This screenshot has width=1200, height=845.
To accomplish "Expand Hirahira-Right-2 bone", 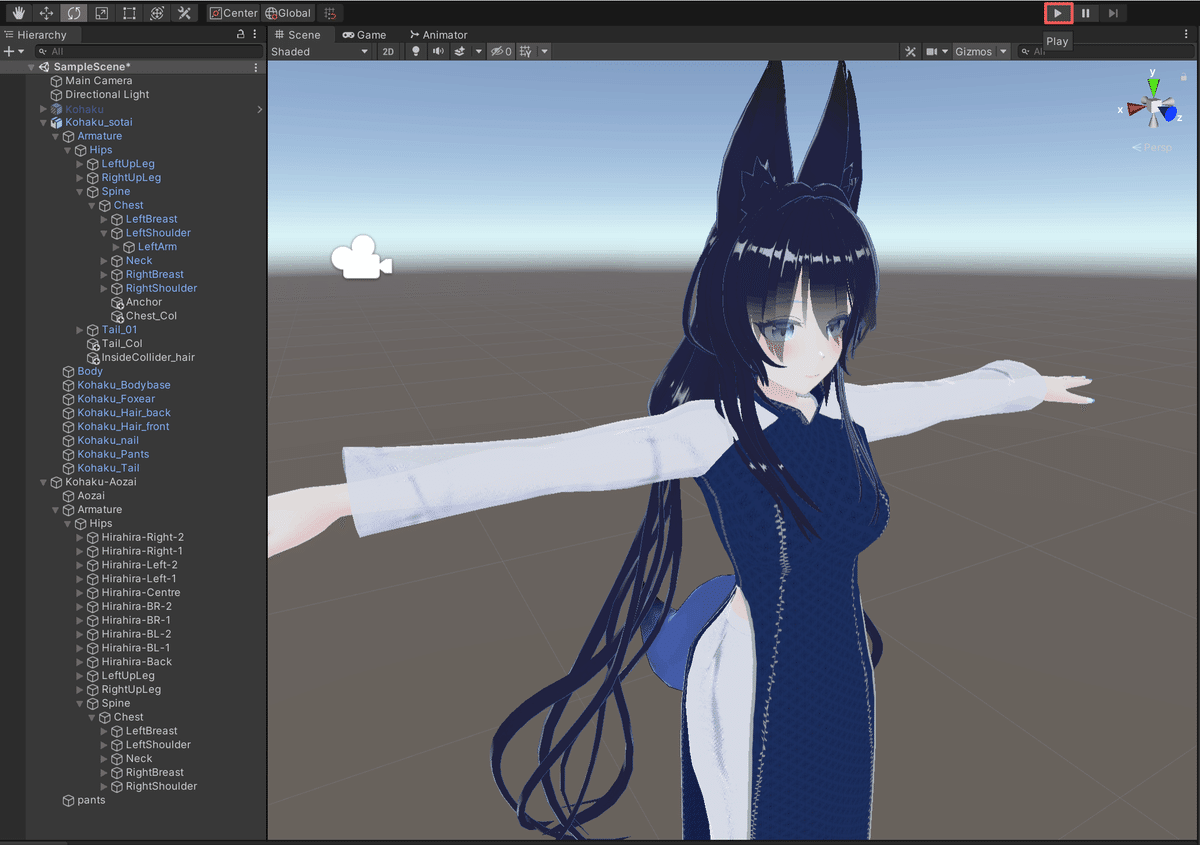I will point(80,537).
